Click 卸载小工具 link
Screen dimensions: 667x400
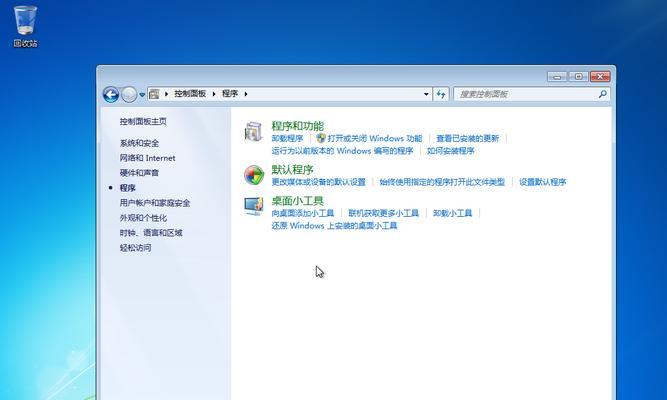(x=452, y=213)
